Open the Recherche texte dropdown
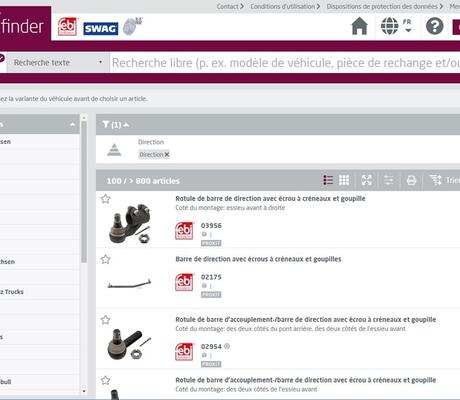Screen dimensions: 460x400 tap(58, 62)
